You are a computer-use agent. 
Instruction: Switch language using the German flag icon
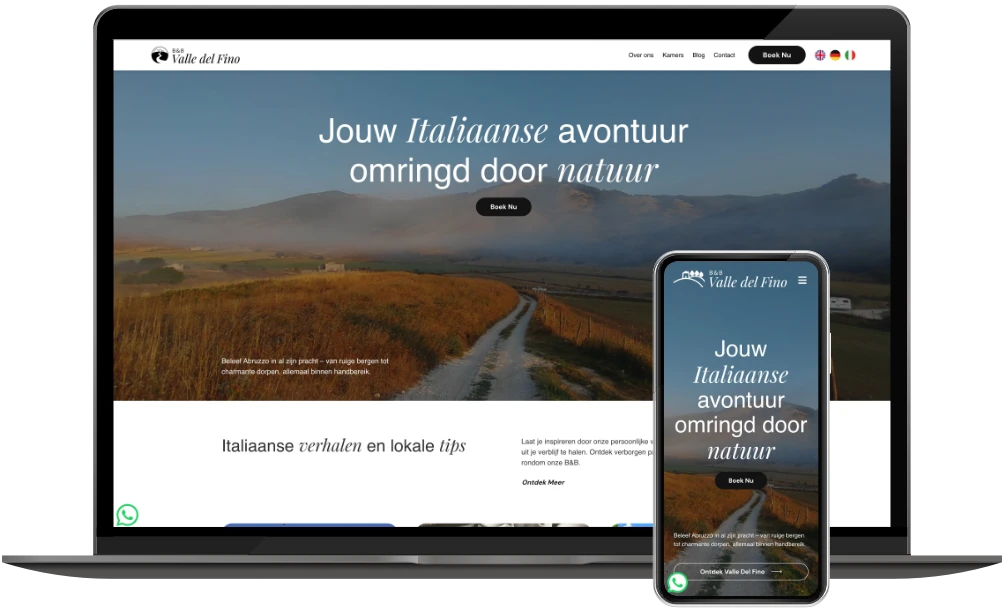(x=833, y=55)
